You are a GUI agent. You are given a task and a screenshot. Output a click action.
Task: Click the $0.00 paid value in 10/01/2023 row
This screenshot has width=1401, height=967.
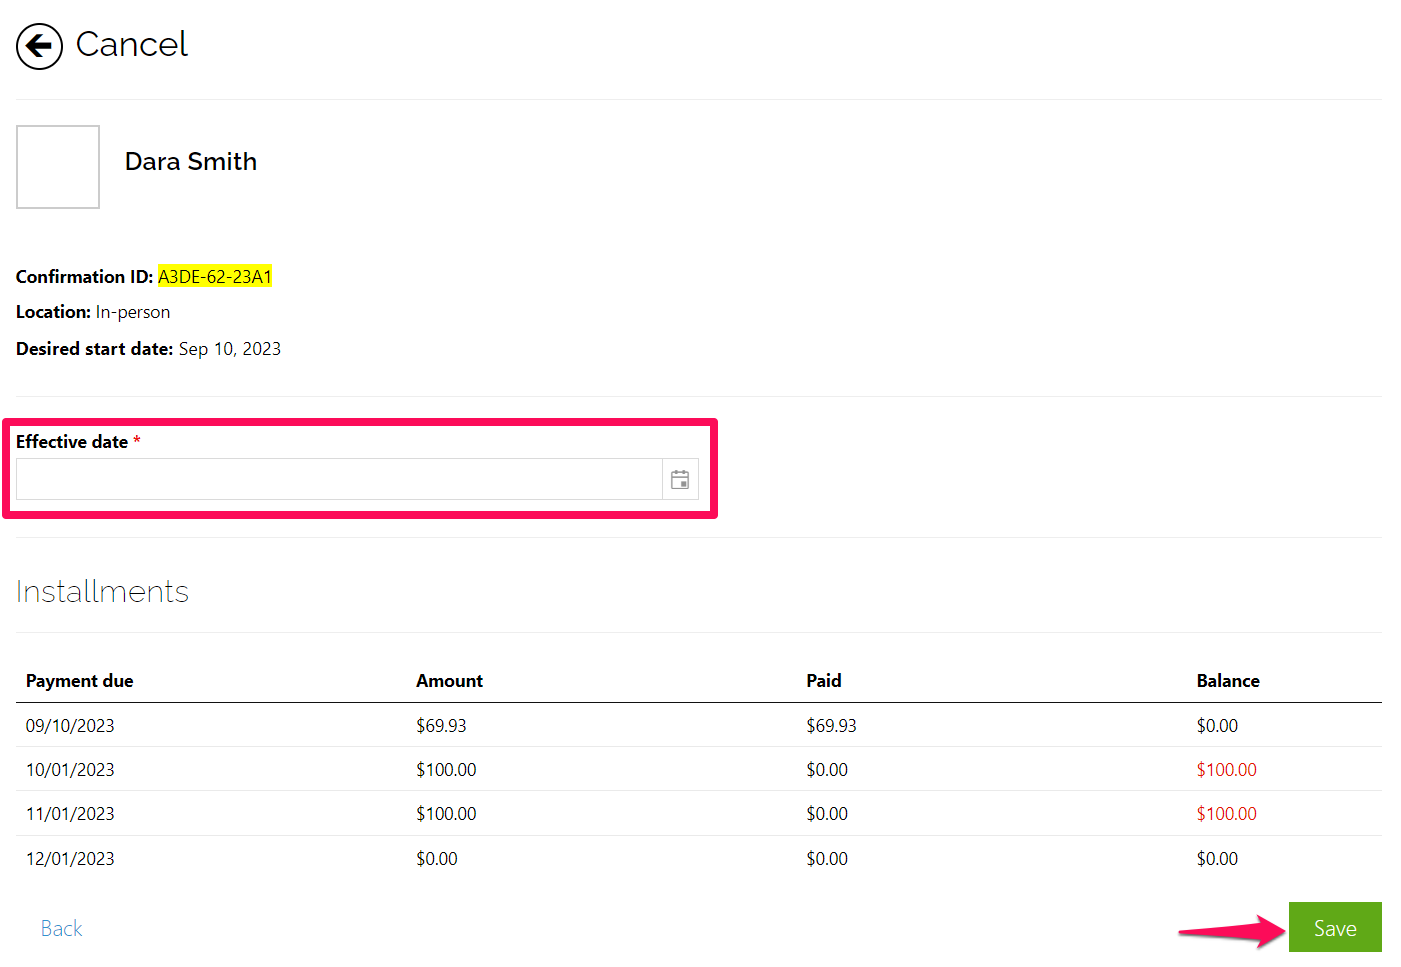pos(827,770)
